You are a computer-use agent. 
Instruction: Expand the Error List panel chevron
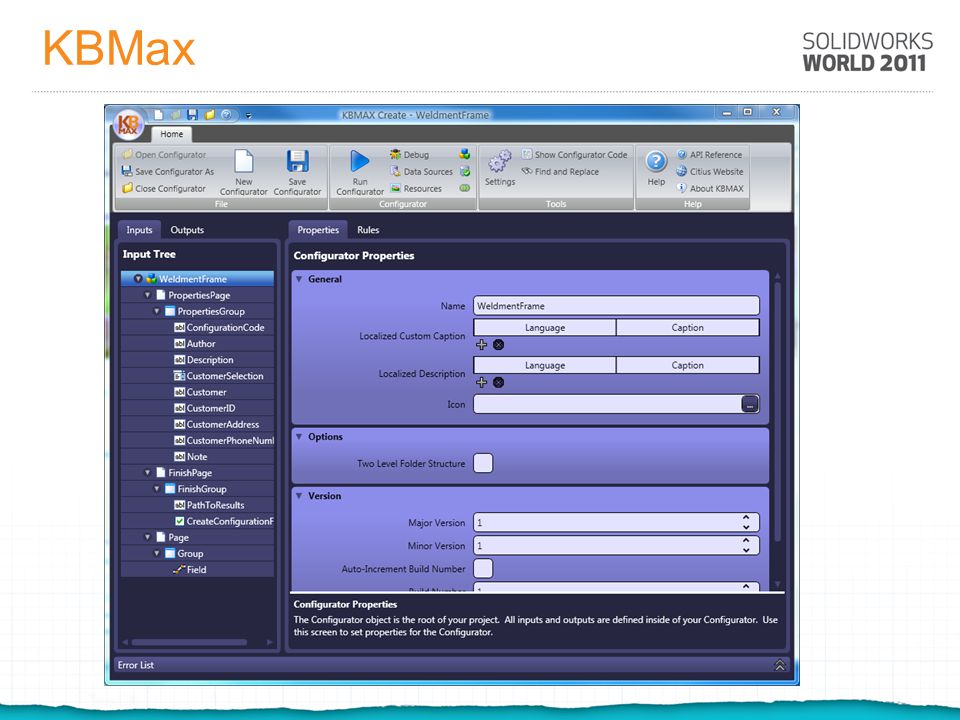tap(779, 665)
